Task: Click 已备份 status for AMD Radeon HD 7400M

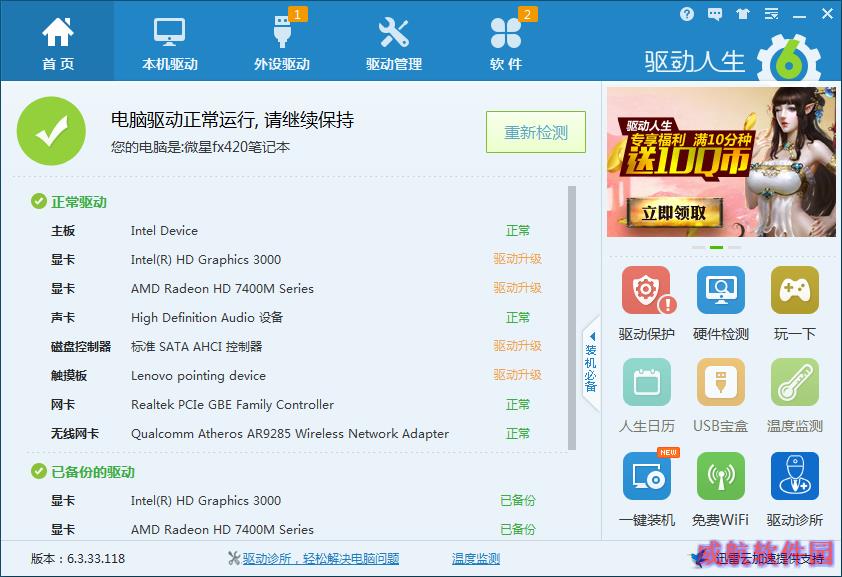Action: [x=518, y=529]
